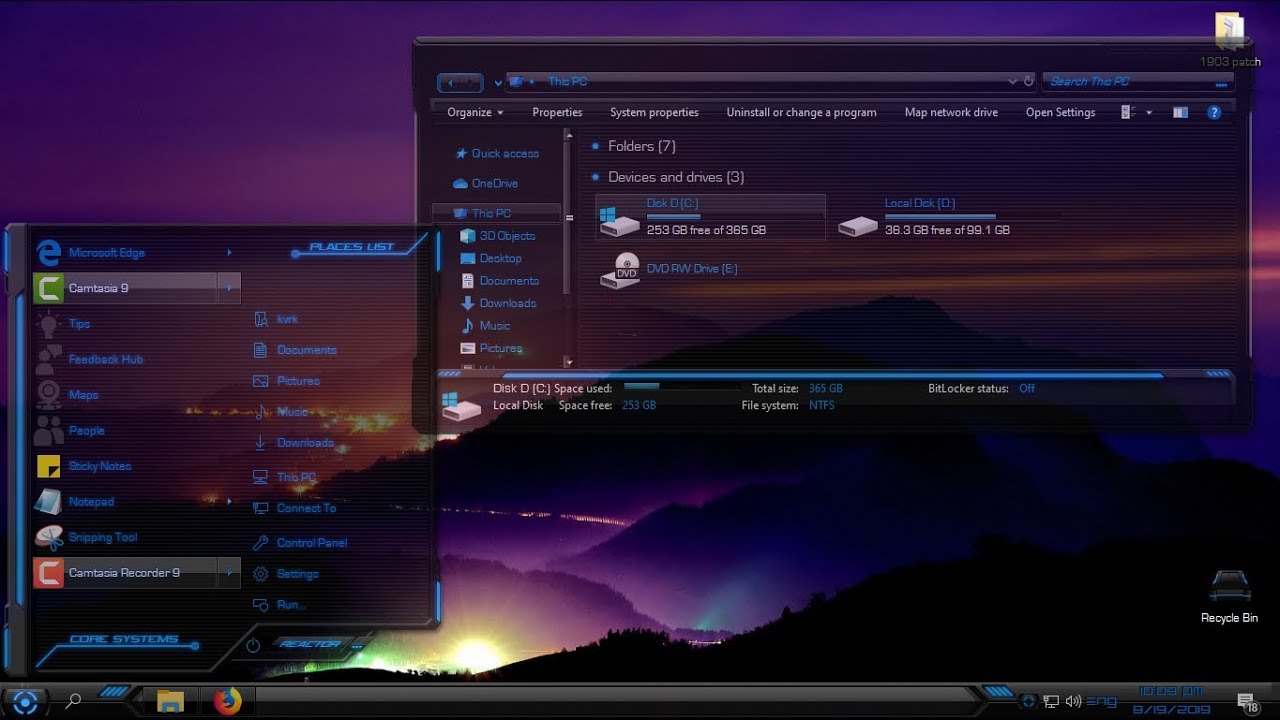Image resolution: width=1280 pixels, height=720 pixels.
Task: Click System properties in toolbar
Action: (x=654, y=113)
